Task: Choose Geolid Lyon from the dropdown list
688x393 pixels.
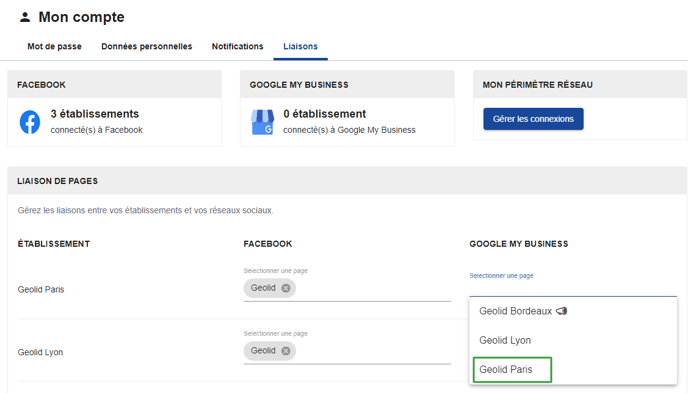Action: point(573,340)
